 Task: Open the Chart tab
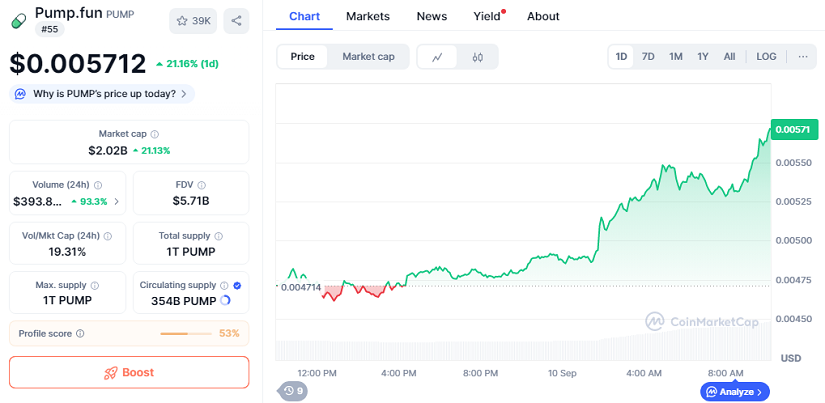pos(304,16)
